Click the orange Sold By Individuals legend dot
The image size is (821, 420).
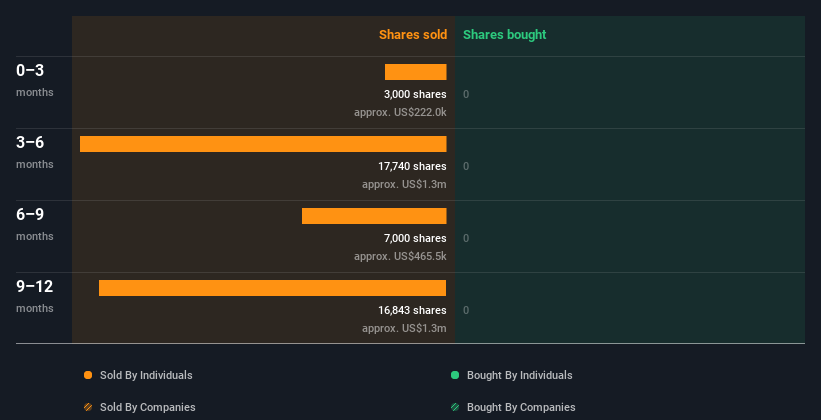pyautogui.click(x=88, y=375)
